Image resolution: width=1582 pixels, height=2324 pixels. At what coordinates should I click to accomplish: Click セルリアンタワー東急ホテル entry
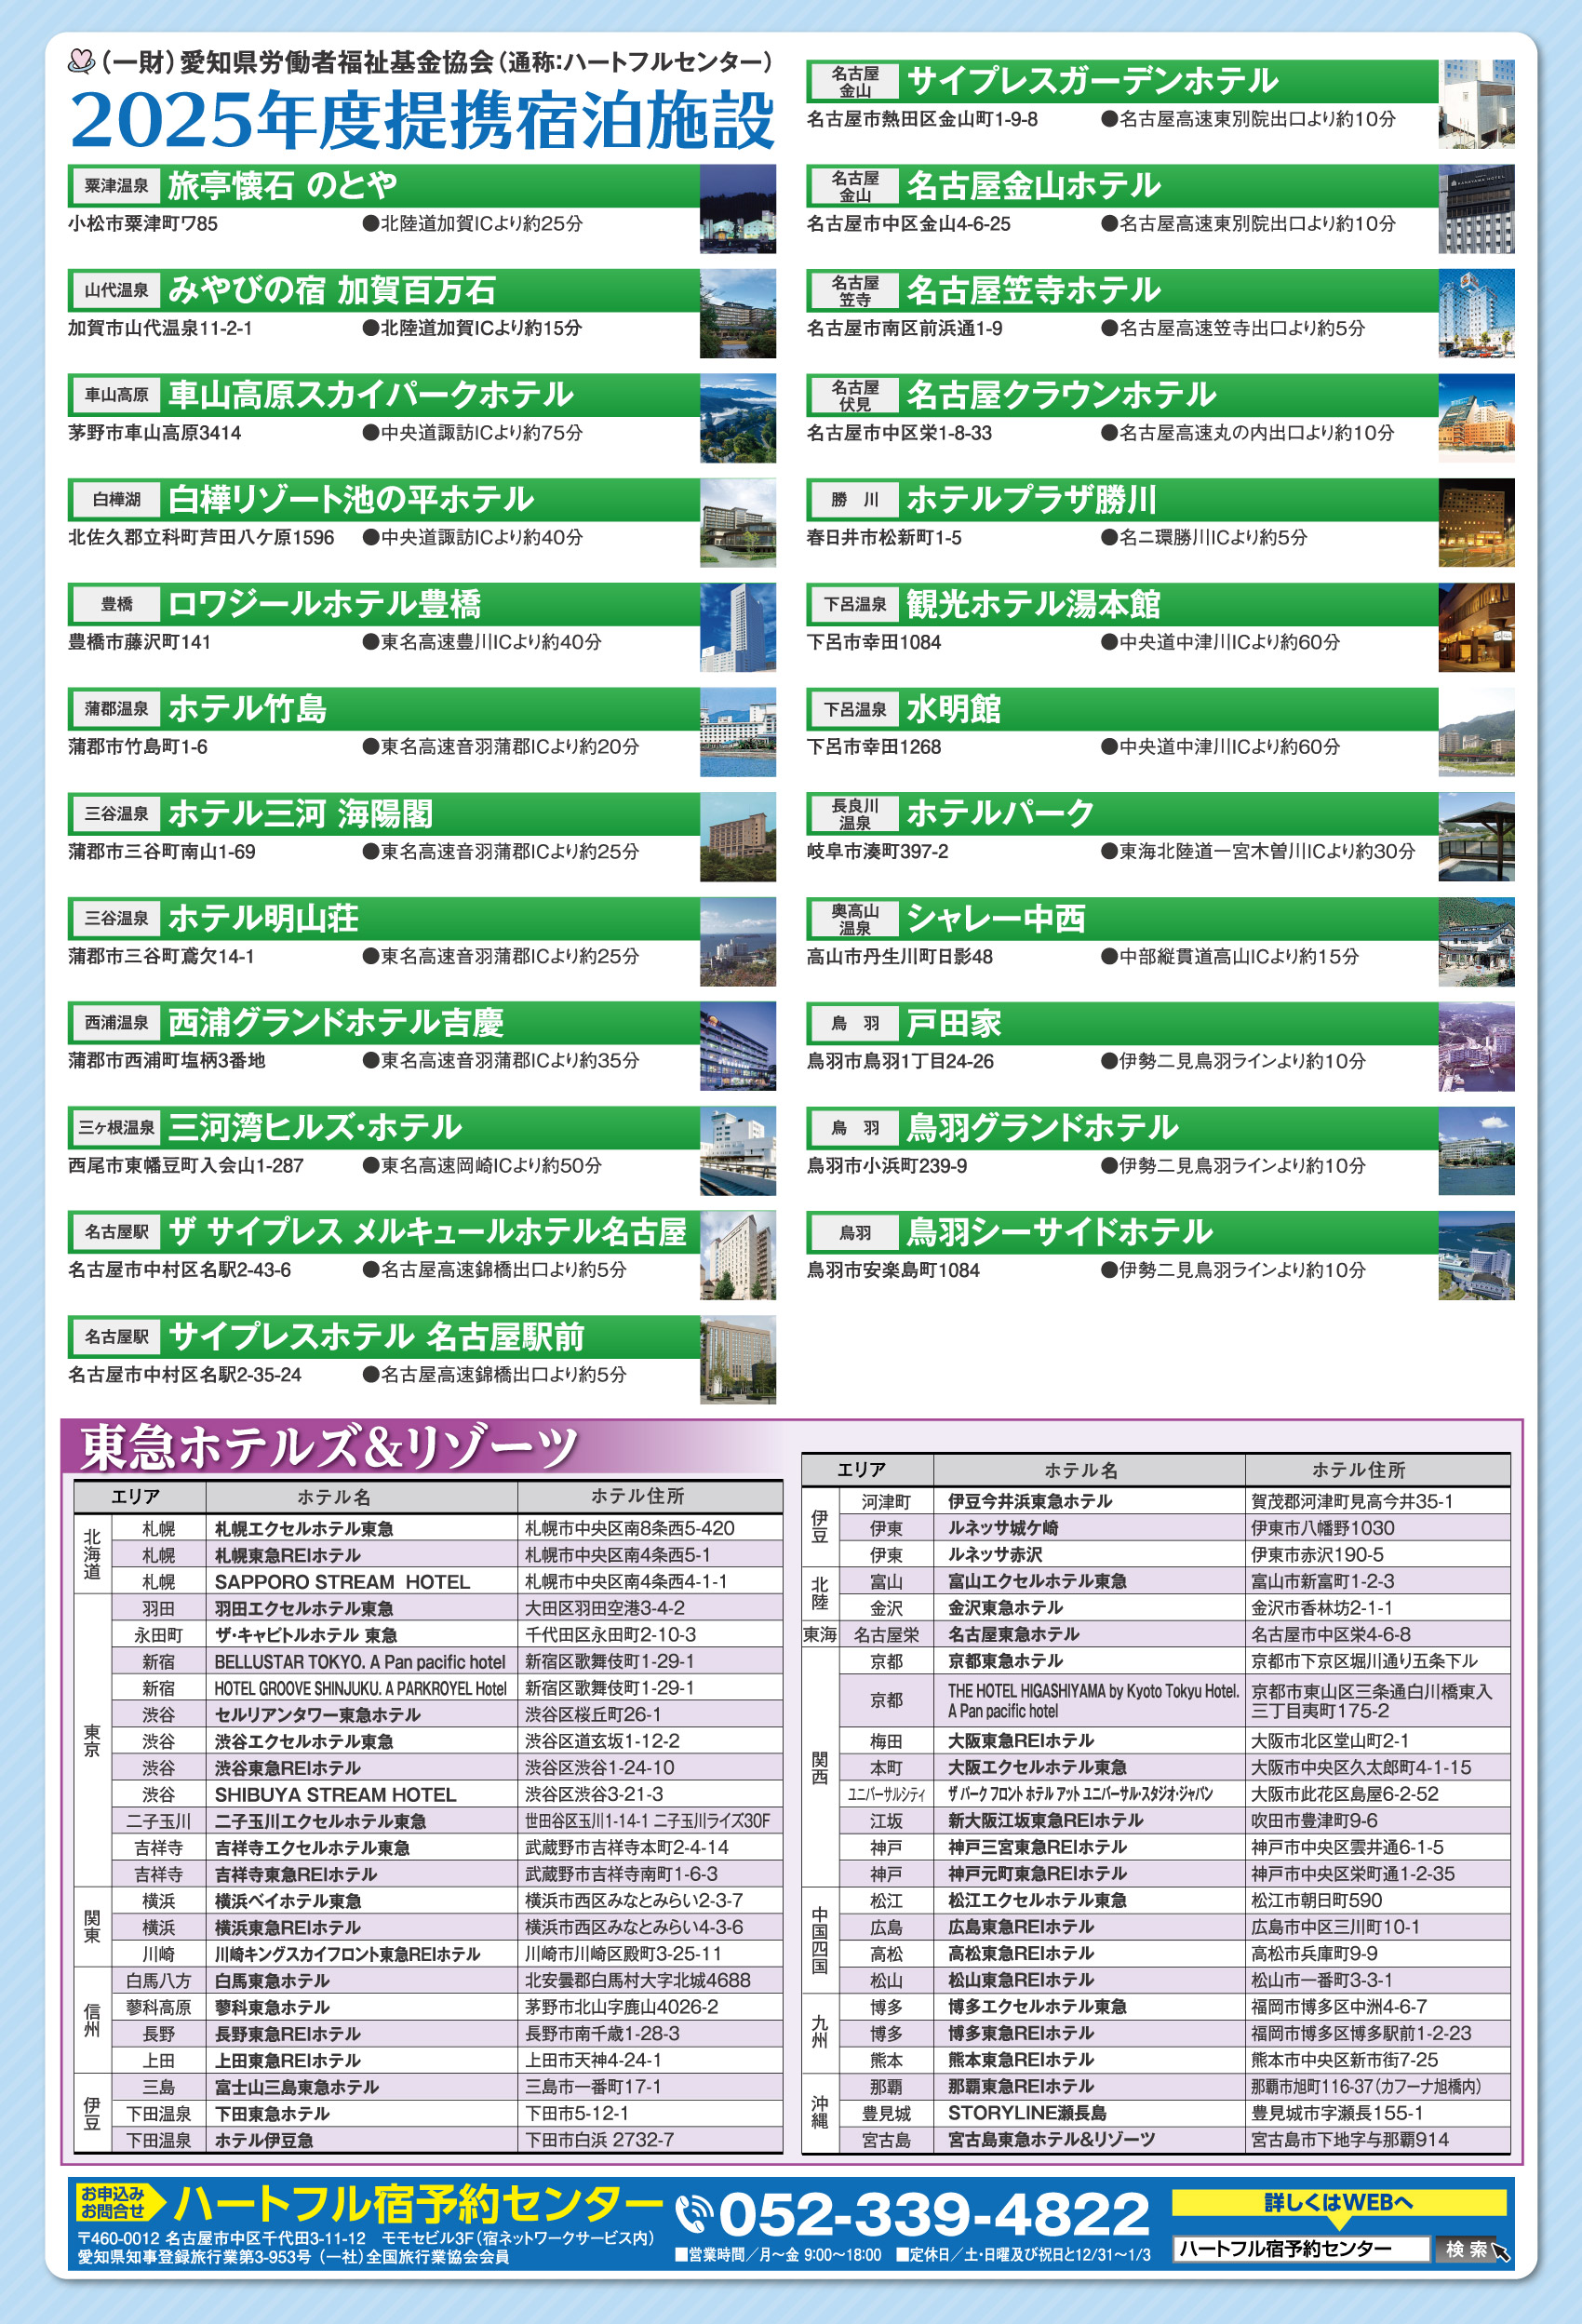(317, 1715)
